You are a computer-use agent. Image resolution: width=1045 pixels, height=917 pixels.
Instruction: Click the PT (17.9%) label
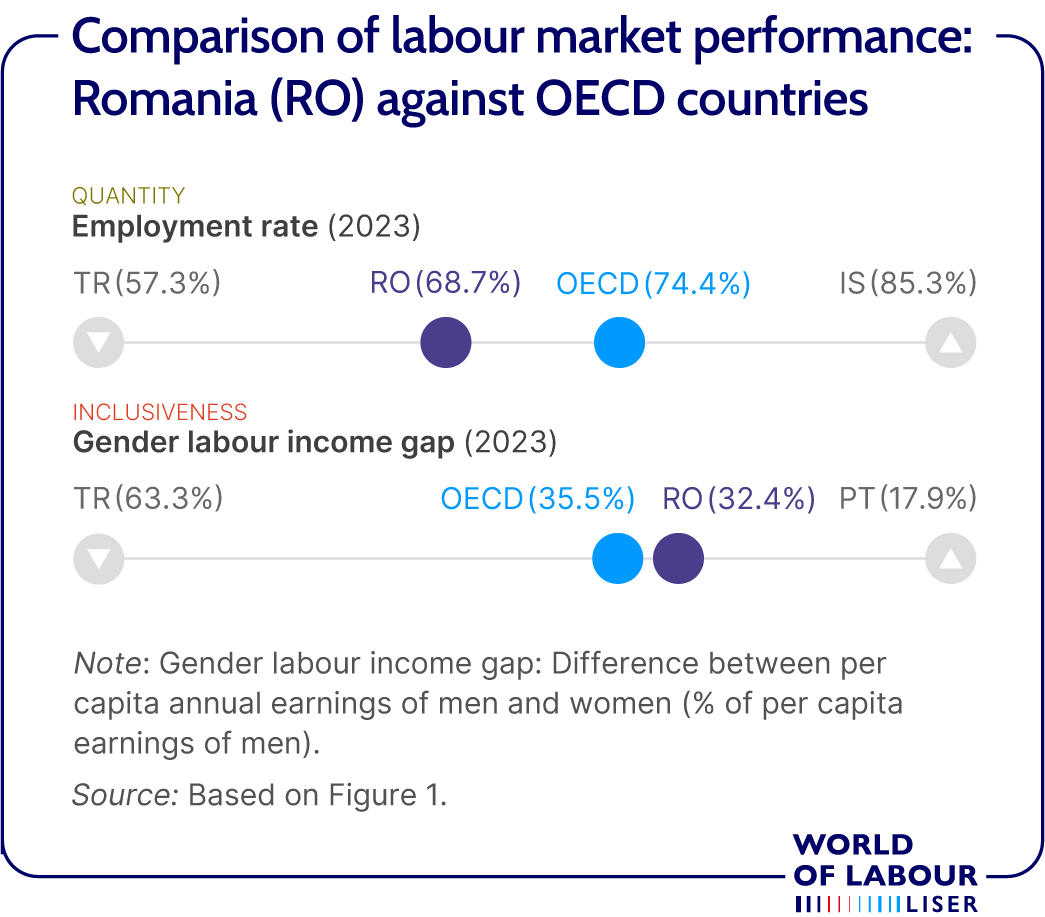908,498
